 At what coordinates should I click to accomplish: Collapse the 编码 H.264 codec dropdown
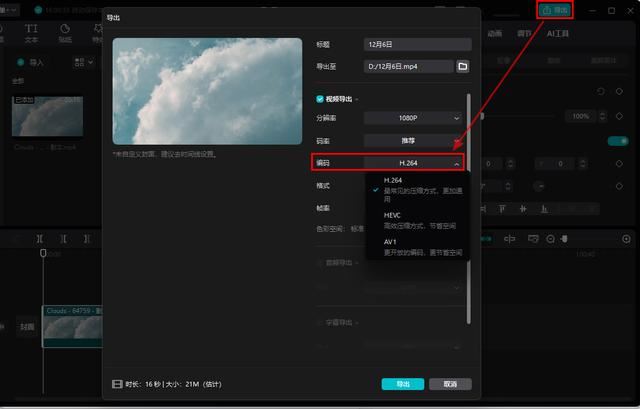(x=416, y=162)
